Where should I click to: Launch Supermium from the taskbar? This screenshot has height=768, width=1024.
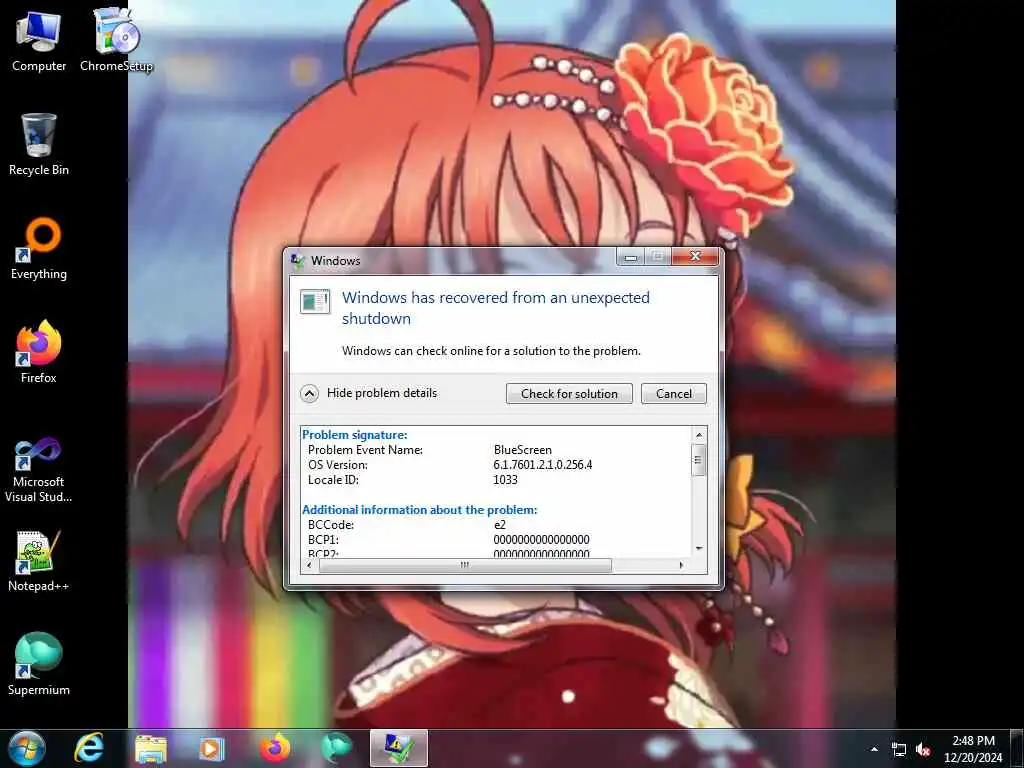337,748
